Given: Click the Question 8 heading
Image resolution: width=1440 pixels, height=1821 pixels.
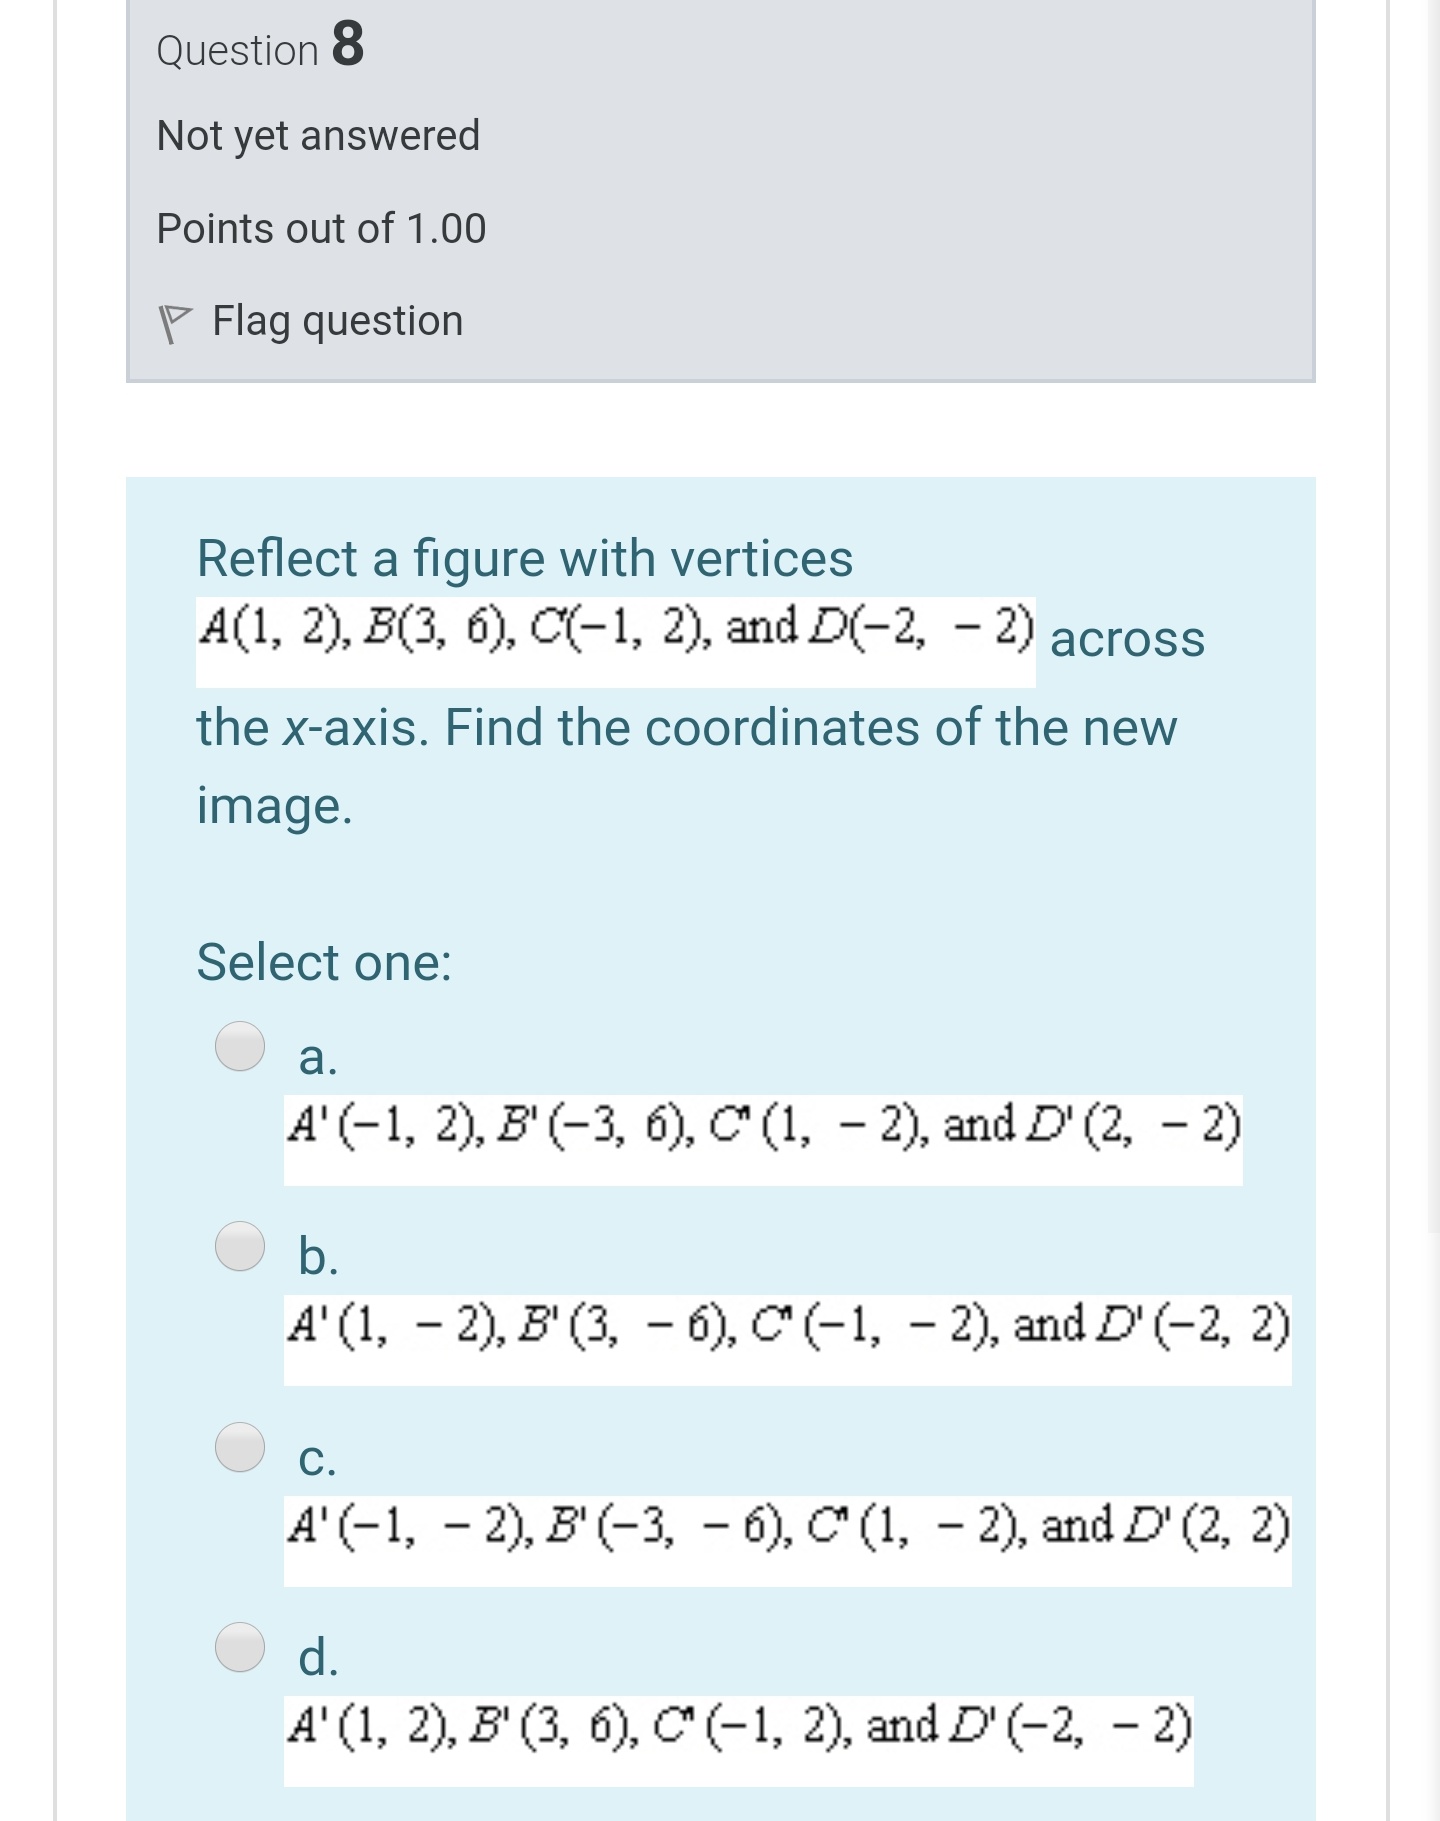Looking at the screenshot, I should tap(258, 49).
